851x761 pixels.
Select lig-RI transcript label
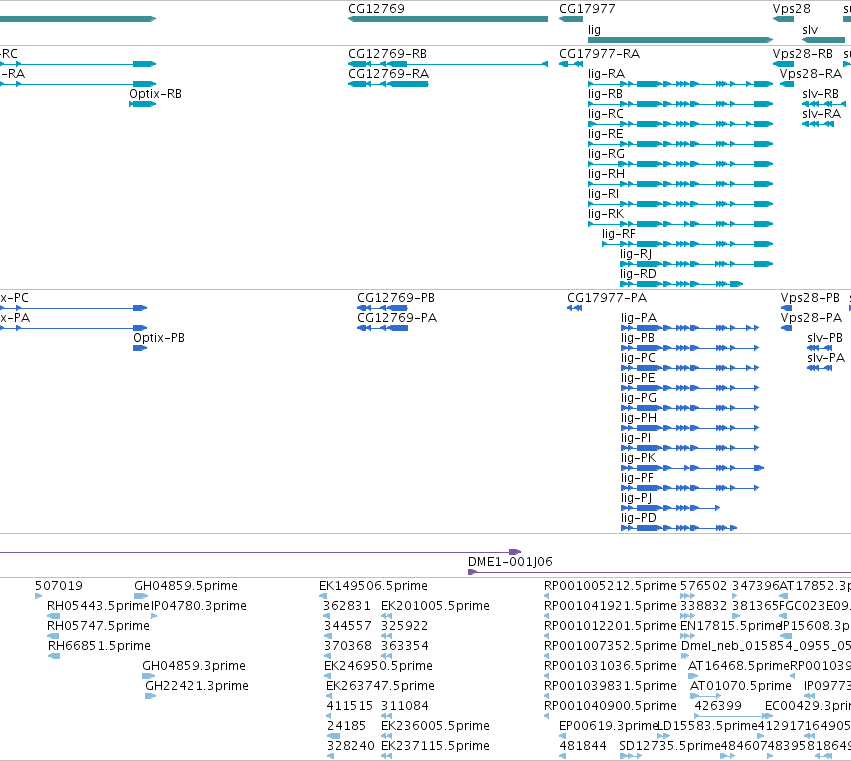click(x=604, y=194)
